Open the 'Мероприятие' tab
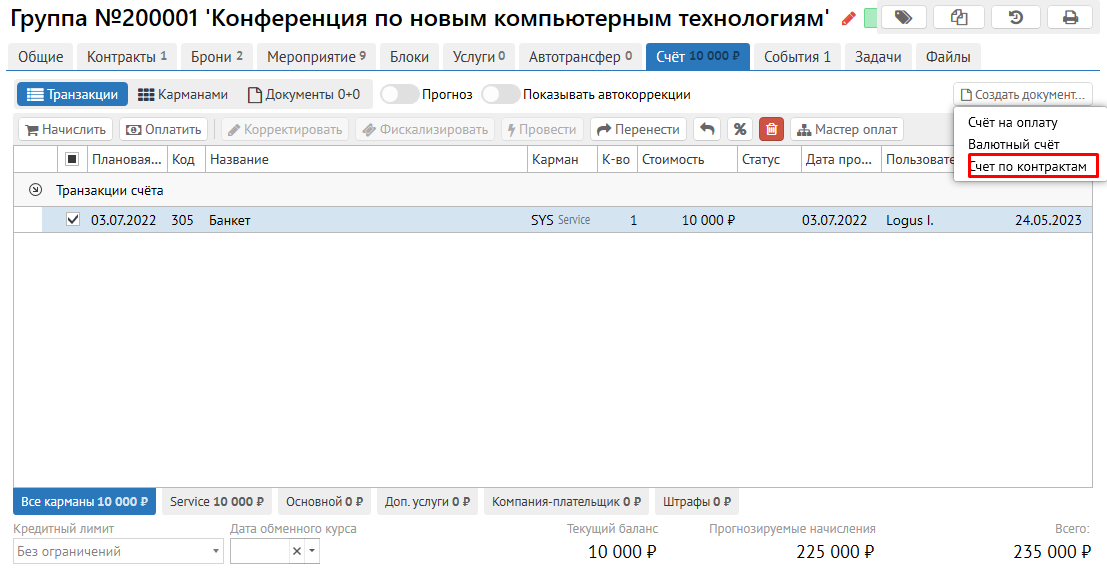The width and height of the screenshot is (1107, 575). [x=316, y=57]
